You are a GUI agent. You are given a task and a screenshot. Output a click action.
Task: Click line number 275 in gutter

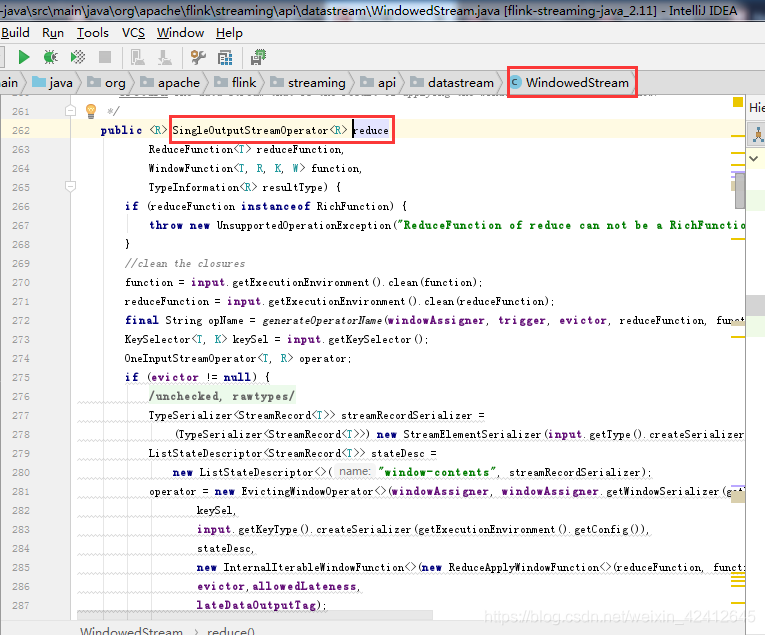(x=21, y=377)
